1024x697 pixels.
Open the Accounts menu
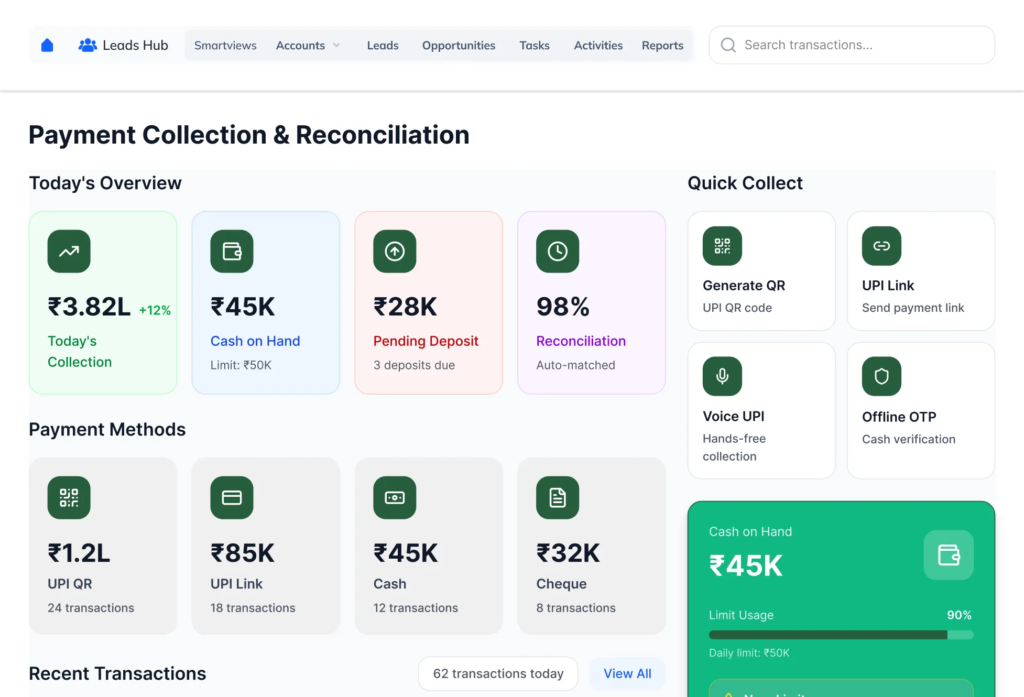coord(300,45)
